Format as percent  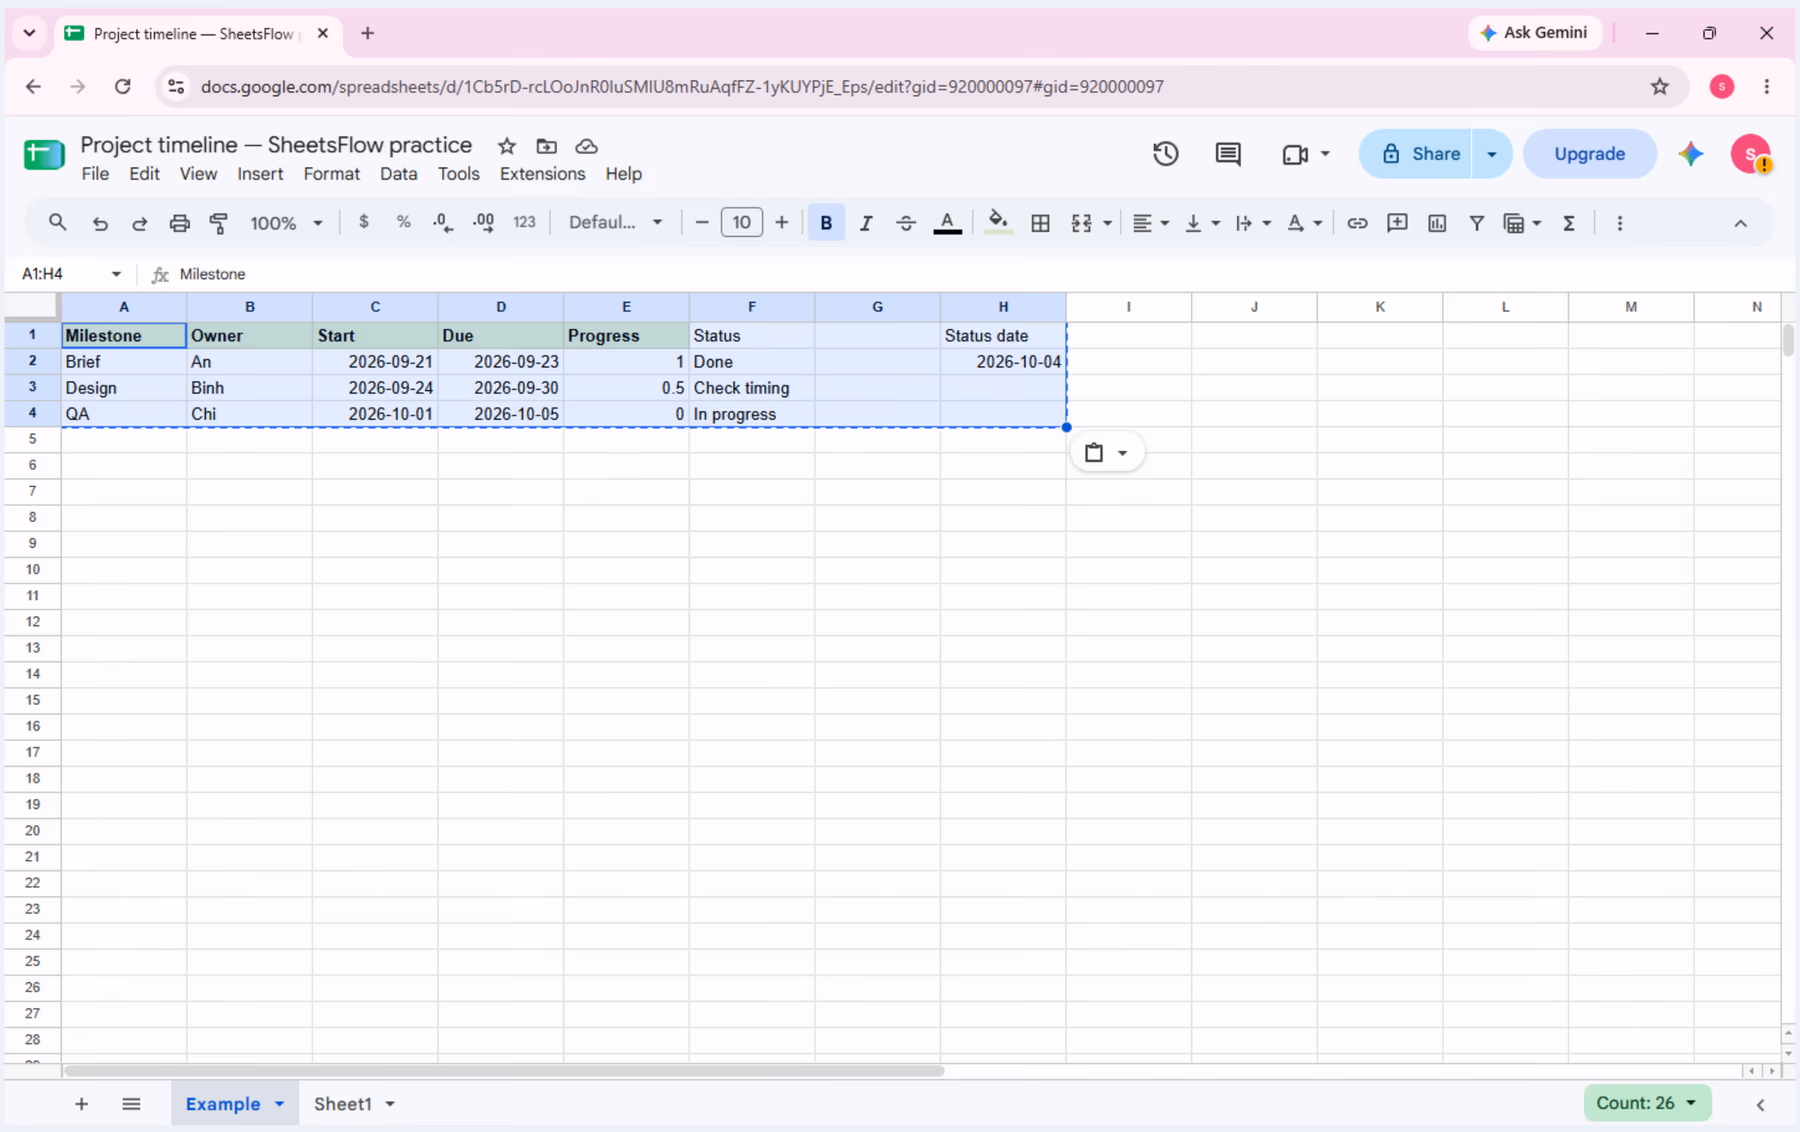(404, 223)
